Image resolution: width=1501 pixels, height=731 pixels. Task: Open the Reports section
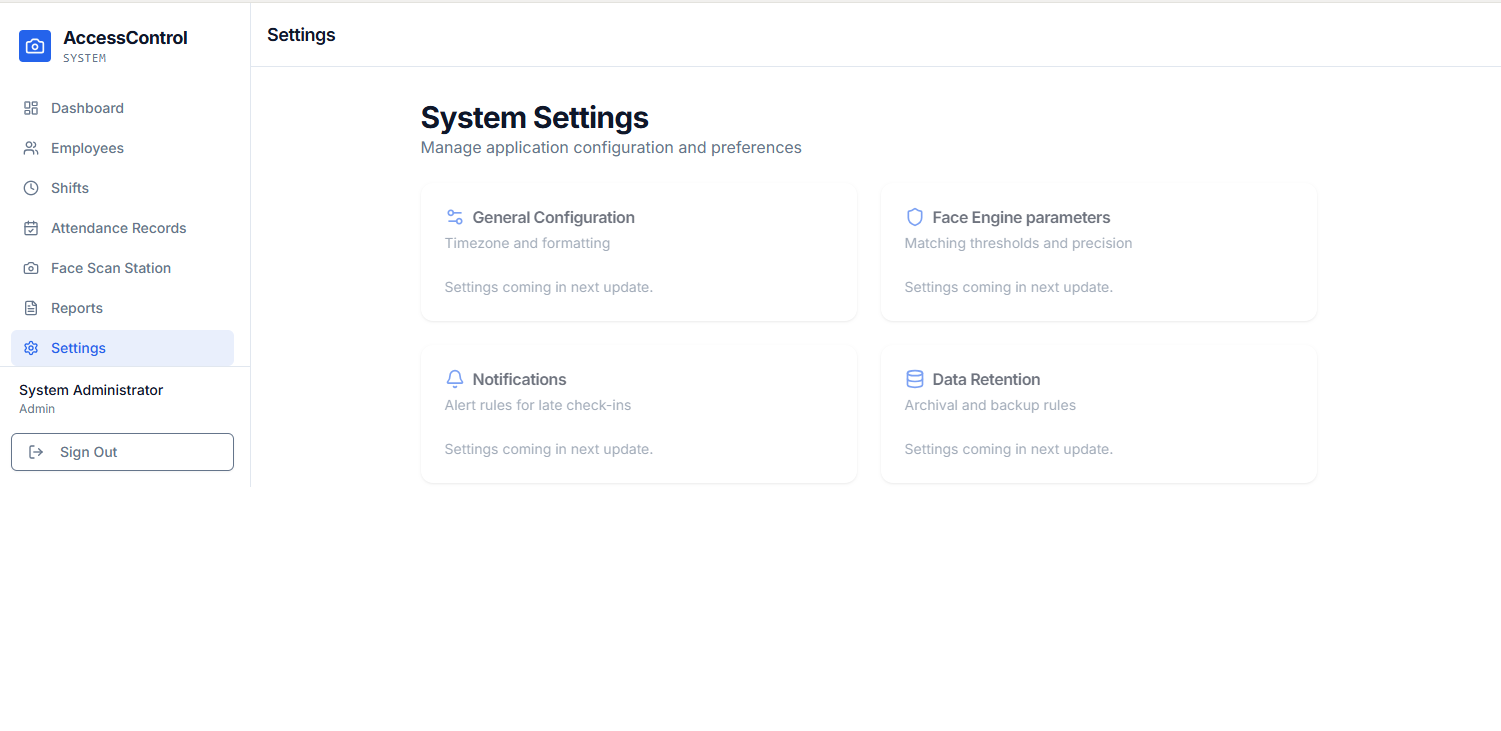[77, 308]
